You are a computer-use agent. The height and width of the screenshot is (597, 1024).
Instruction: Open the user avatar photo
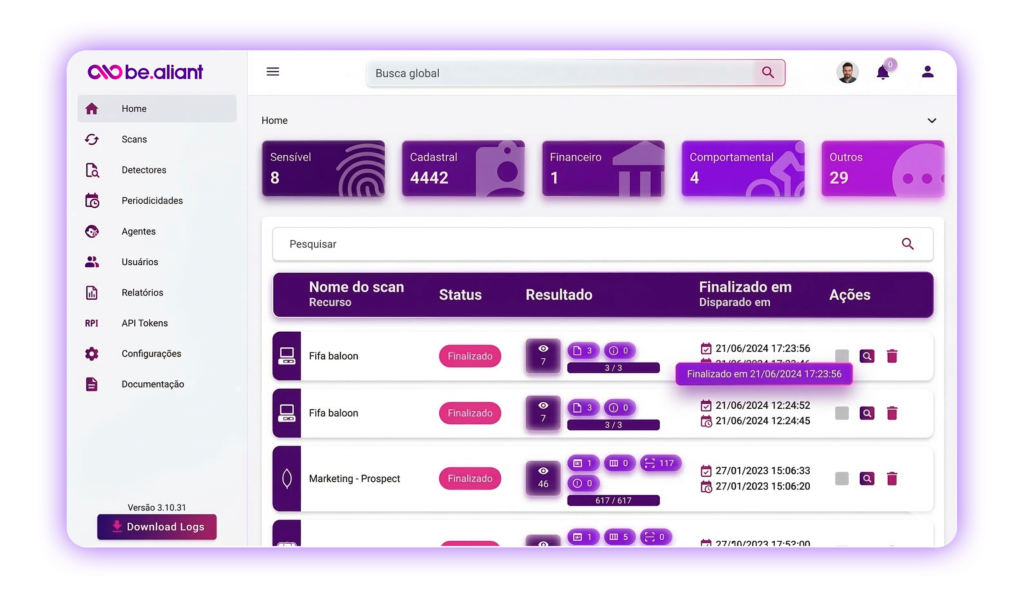(847, 72)
